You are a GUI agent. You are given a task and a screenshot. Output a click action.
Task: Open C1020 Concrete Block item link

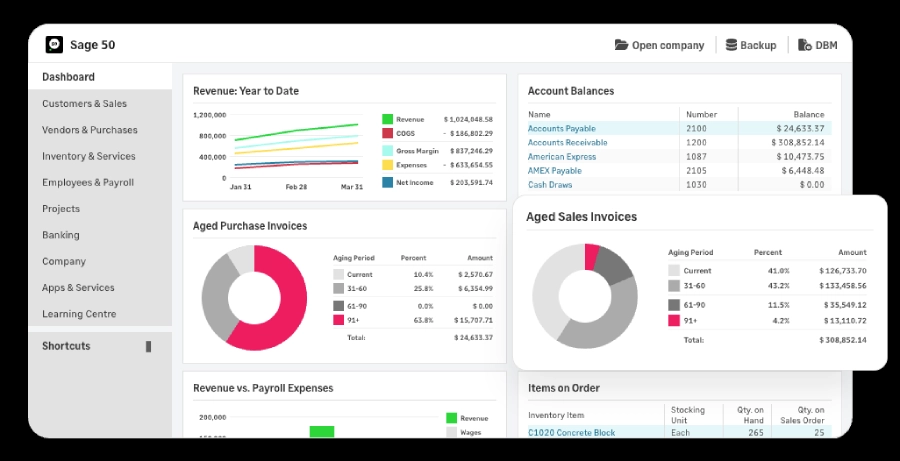572,433
